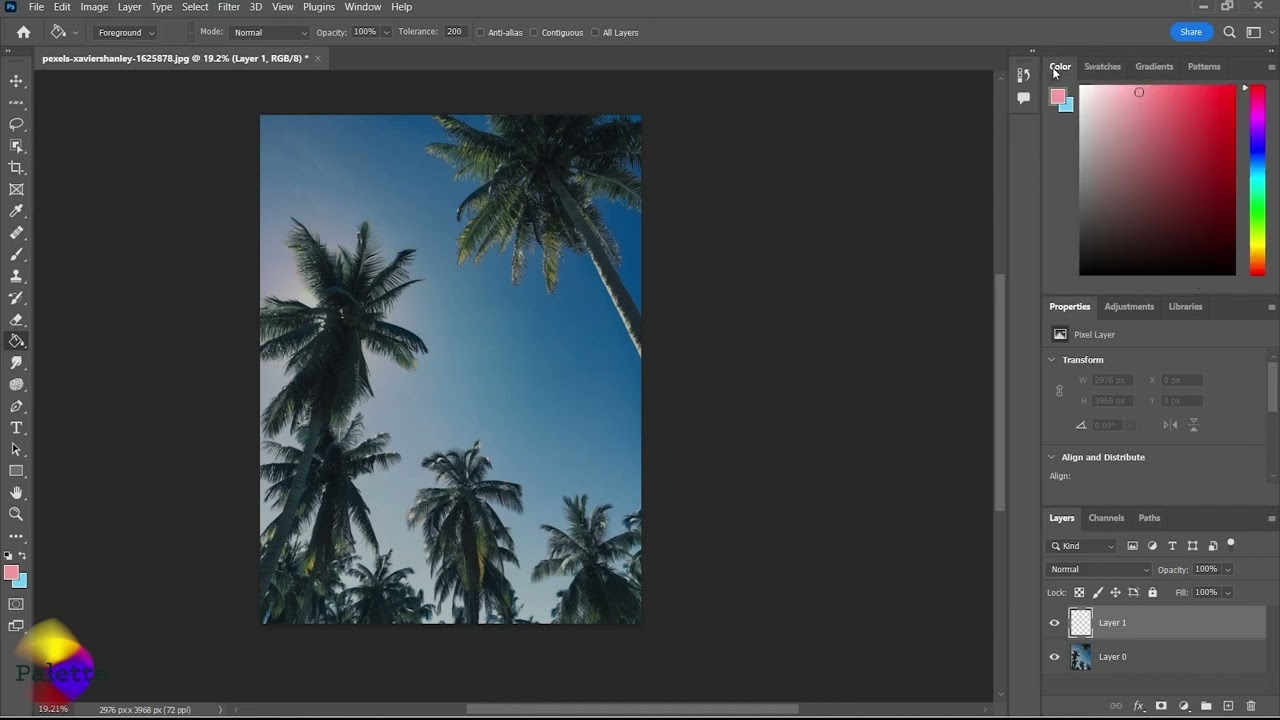This screenshot has width=1280, height=720.
Task: Select the Pen tool
Action: pos(16,406)
